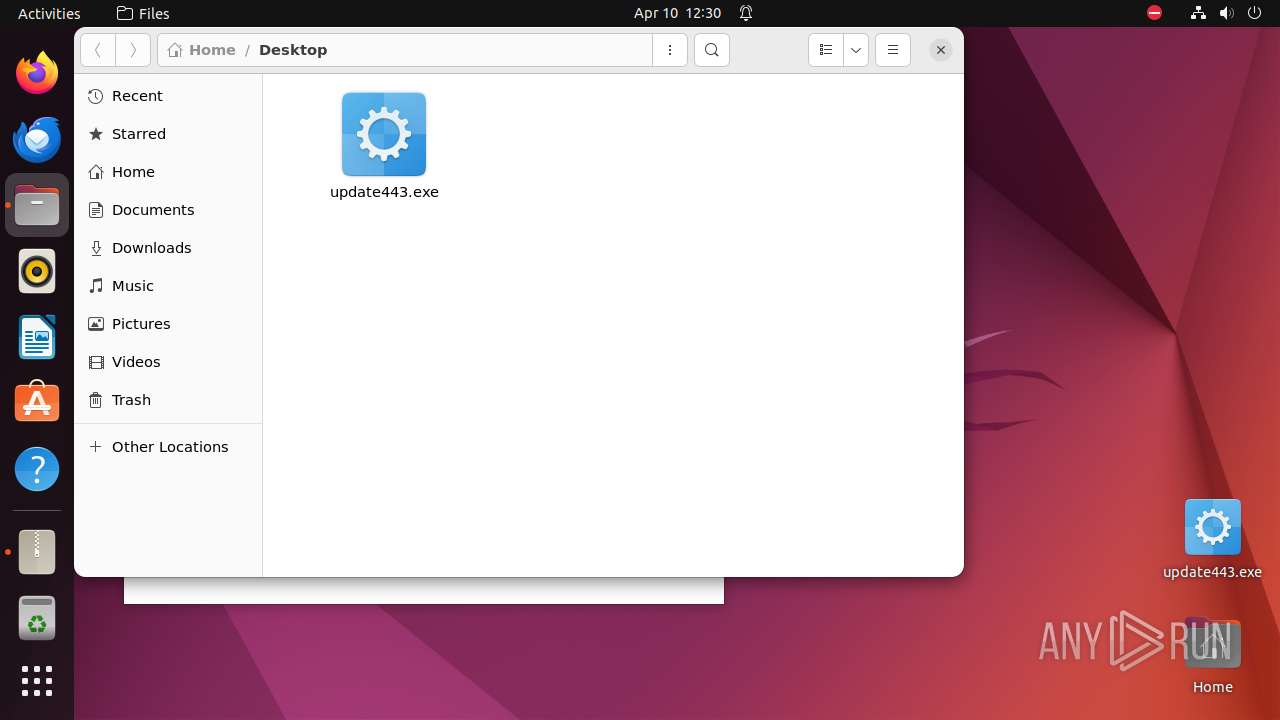
Task: Open Music in the sidebar
Action: pyautogui.click(x=168, y=286)
